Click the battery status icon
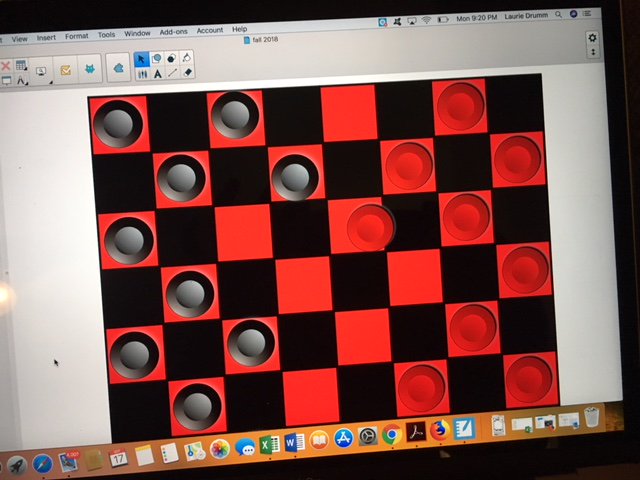Viewport: 640px width, 480px height. tap(443, 19)
